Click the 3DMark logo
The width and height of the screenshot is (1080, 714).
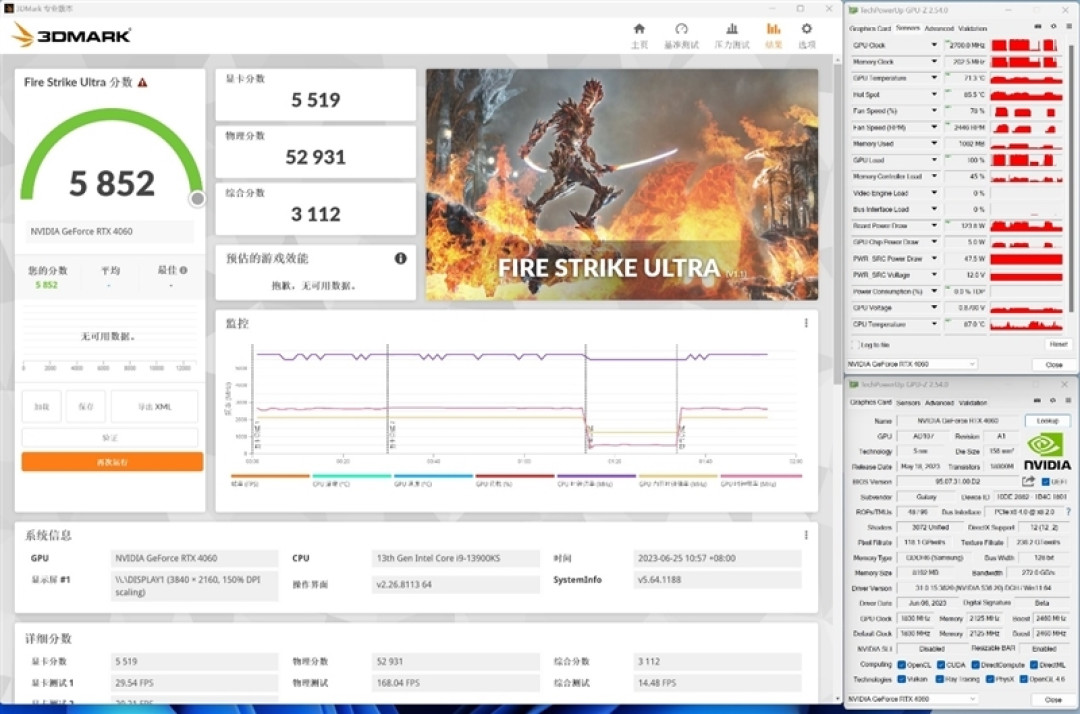pos(72,34)
